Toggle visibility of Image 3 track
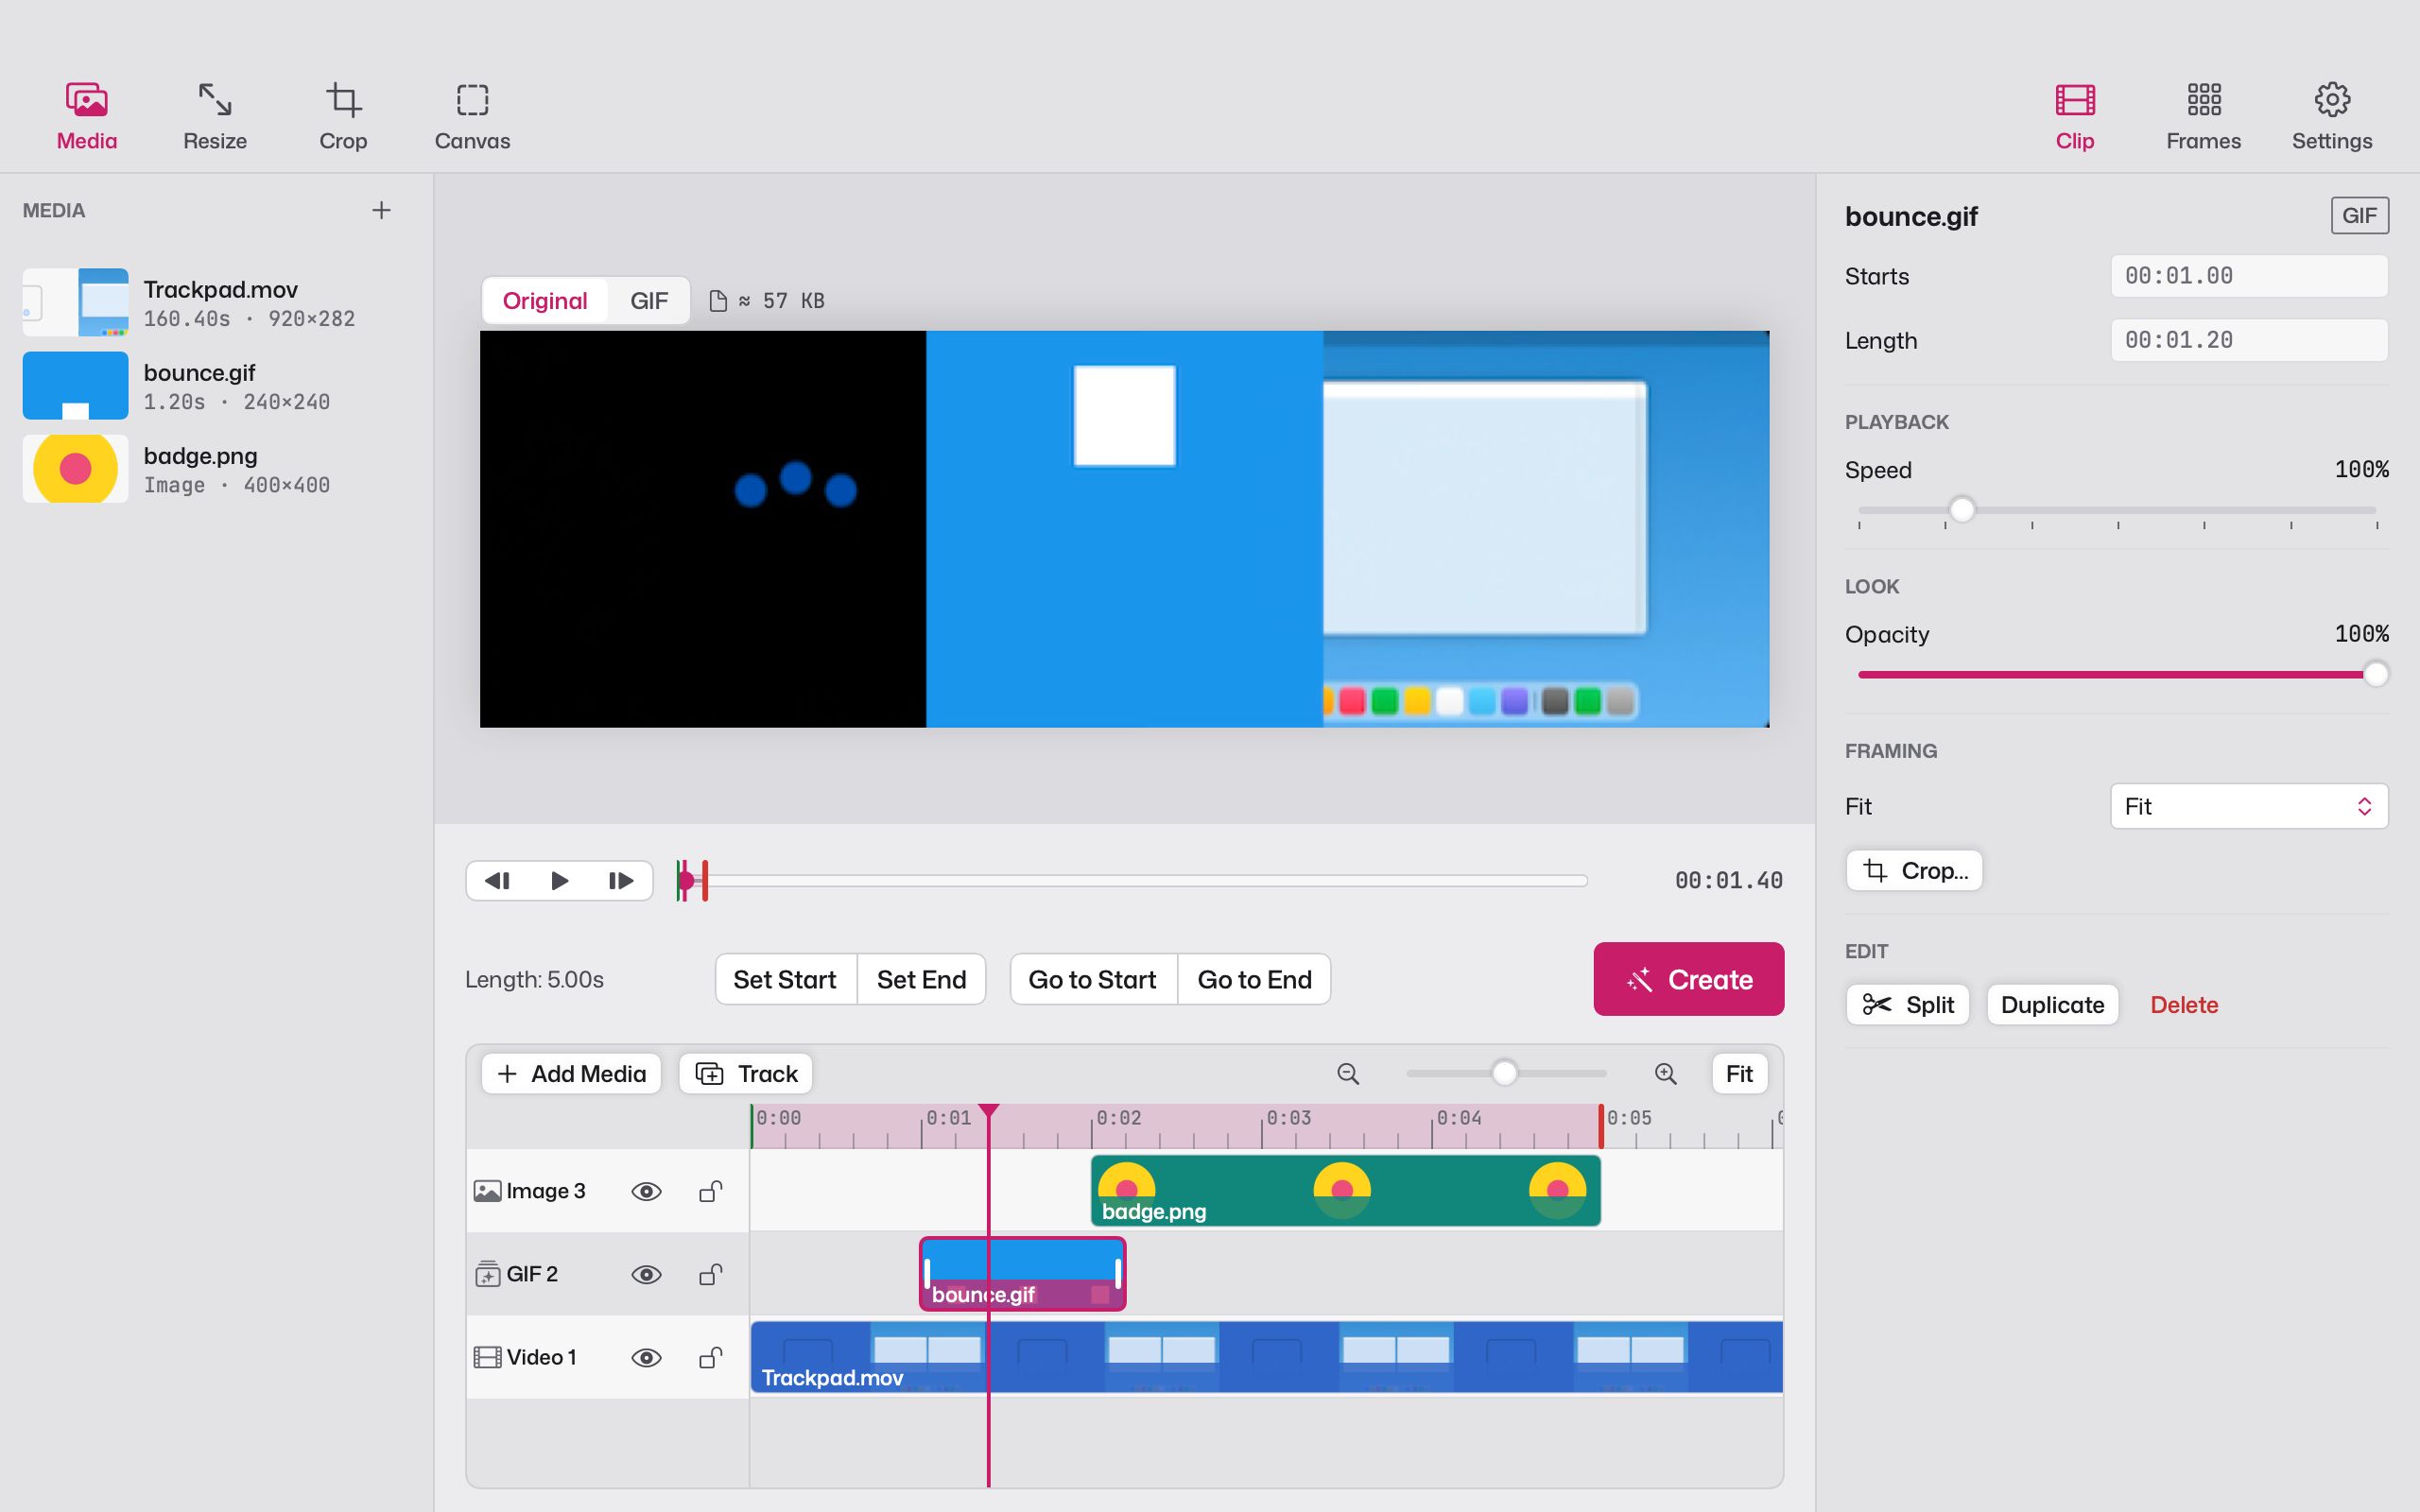The width and height of the screenshot is (2420, 1512). click(646, 1191)
